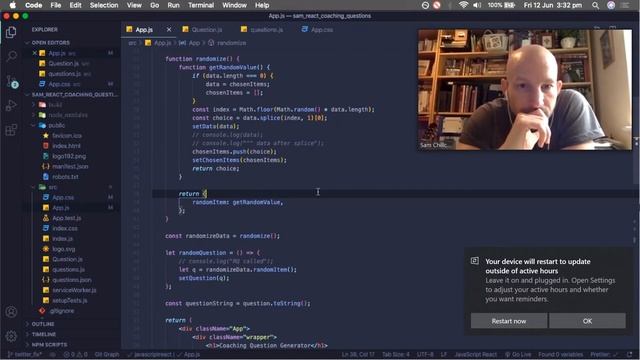Open the Manage gear icon
Image resolution: width=640 pixels, height=360 pixels.
tap(11, 336)
